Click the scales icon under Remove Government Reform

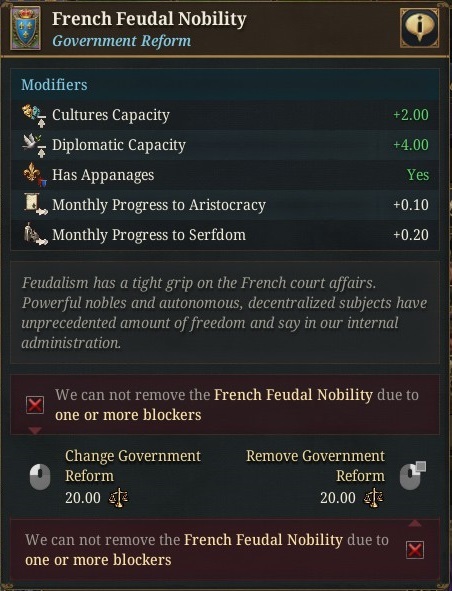[x=373, y=498]
